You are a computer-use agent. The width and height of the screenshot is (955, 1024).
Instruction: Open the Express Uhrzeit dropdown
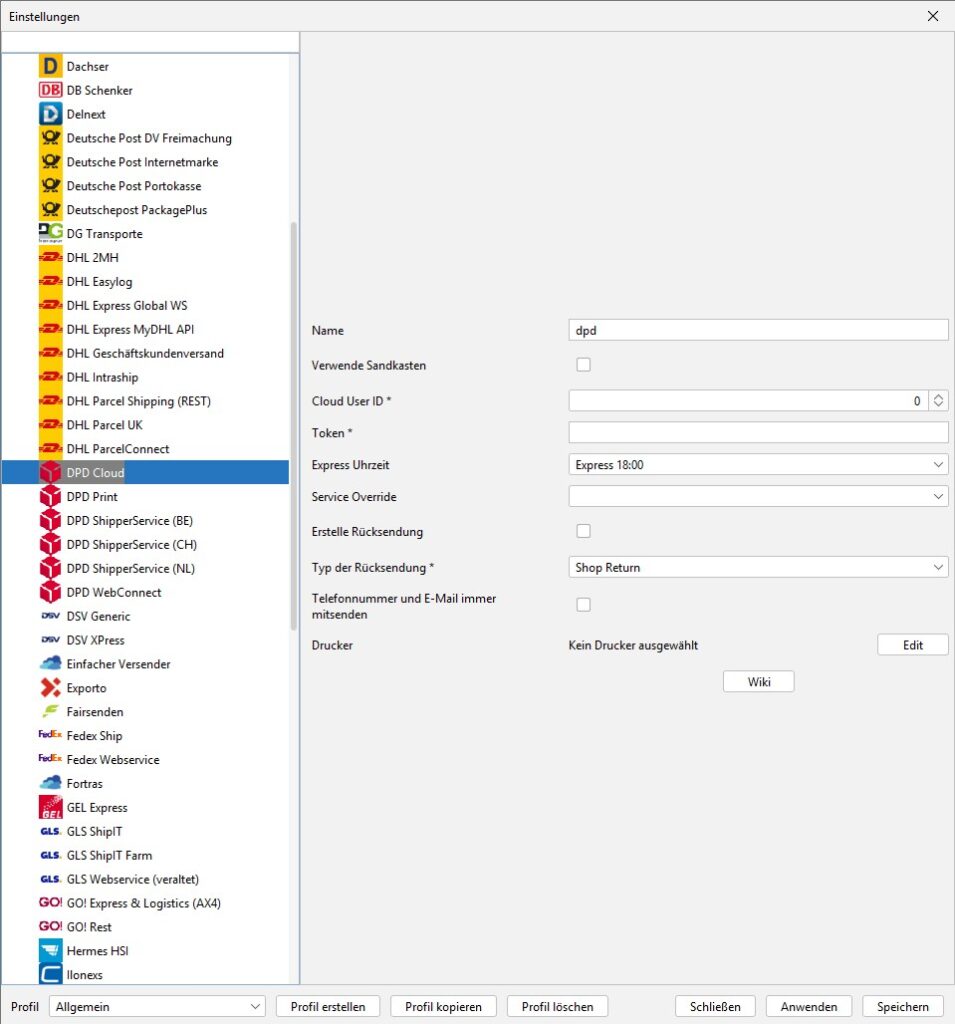(757, 465)
